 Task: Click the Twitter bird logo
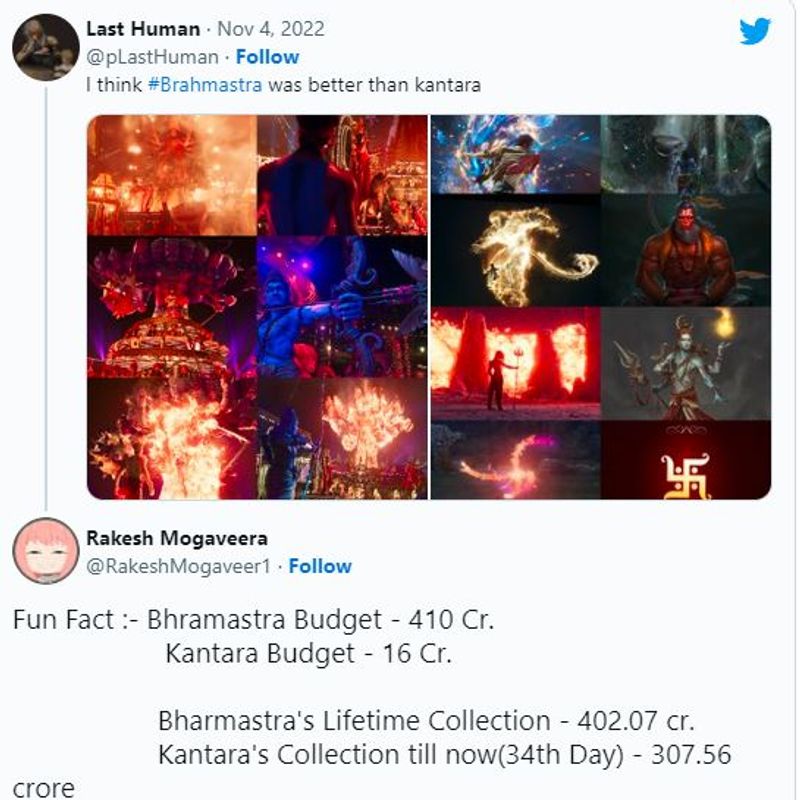tap(755, 31)
